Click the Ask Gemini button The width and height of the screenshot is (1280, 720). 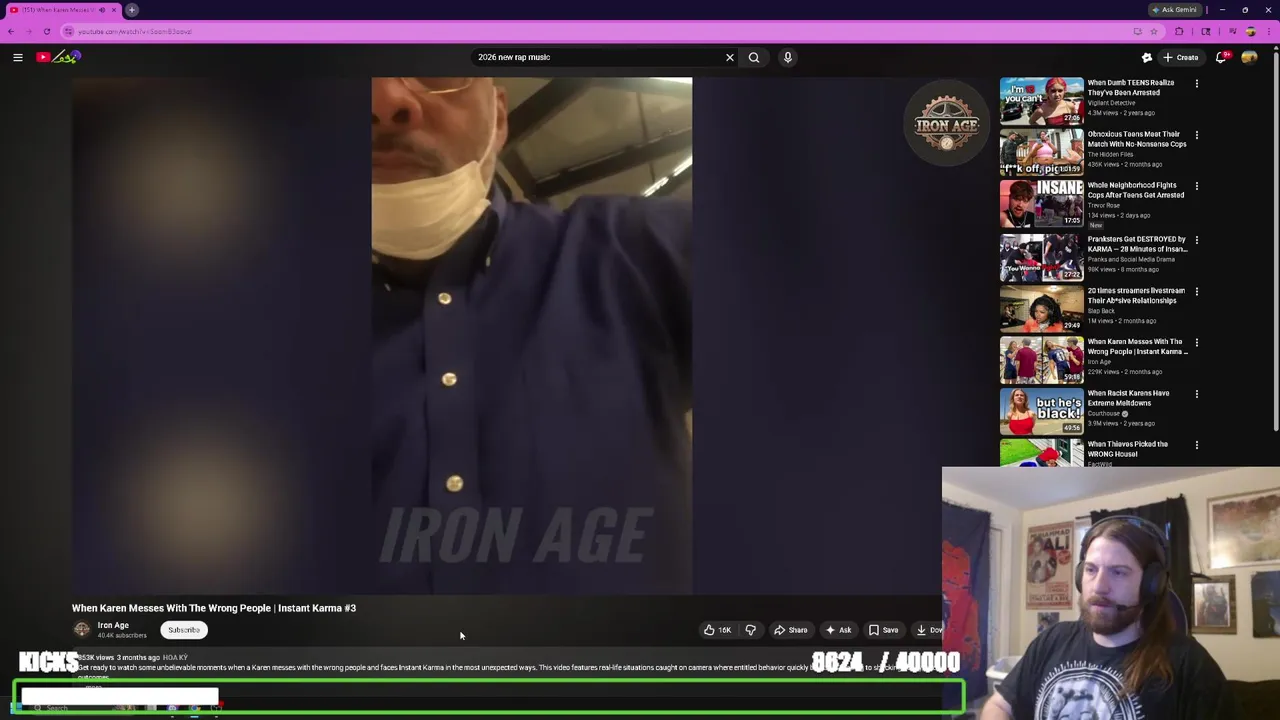[1175, 10]
